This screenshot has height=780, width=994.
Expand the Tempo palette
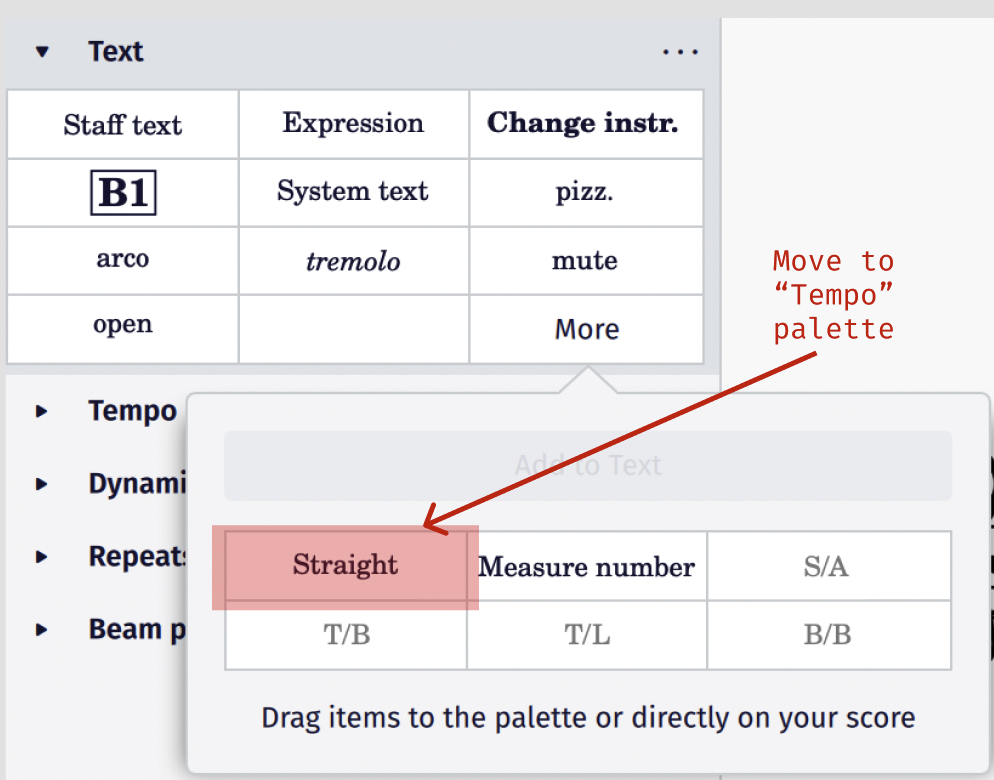(x=42, y=410)
